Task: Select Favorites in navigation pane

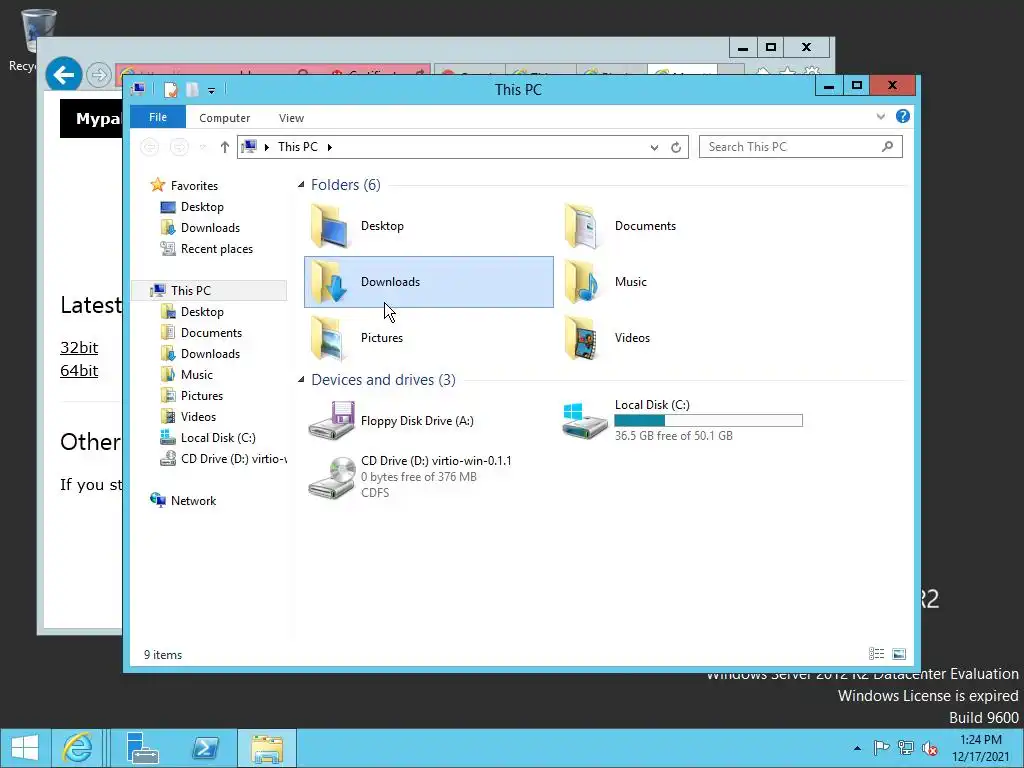Action: click(x=193, y=185)
